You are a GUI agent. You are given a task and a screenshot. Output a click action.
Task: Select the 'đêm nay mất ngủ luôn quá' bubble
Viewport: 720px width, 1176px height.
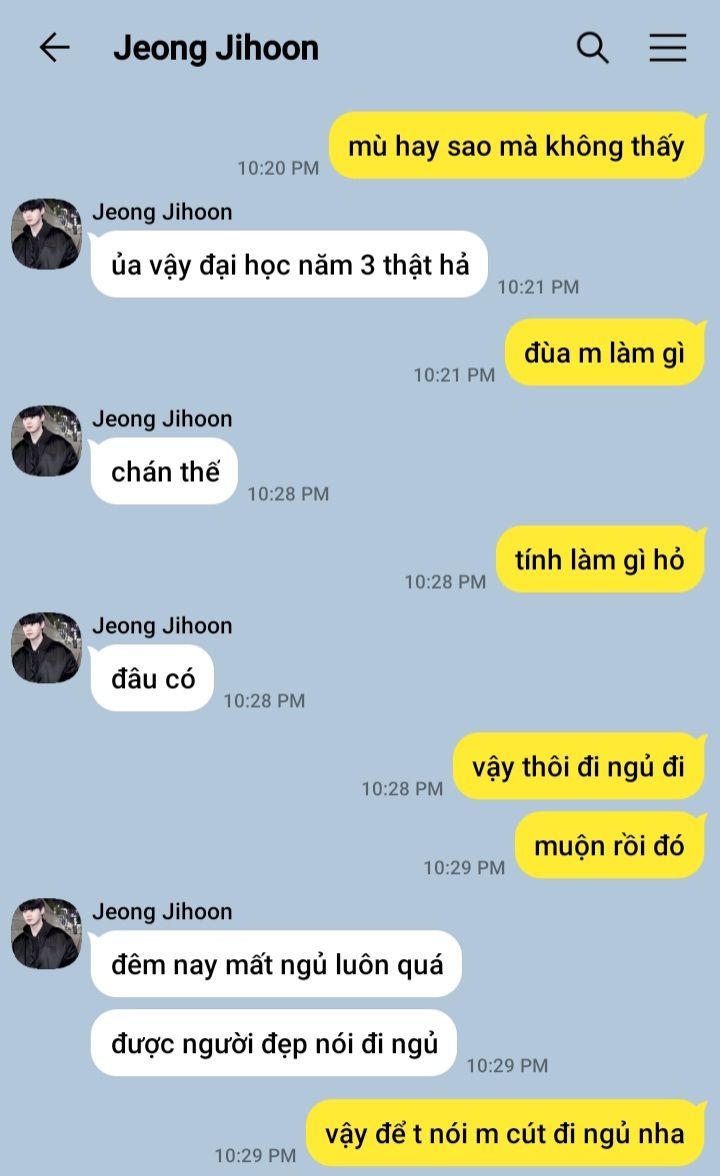[276, 964]
